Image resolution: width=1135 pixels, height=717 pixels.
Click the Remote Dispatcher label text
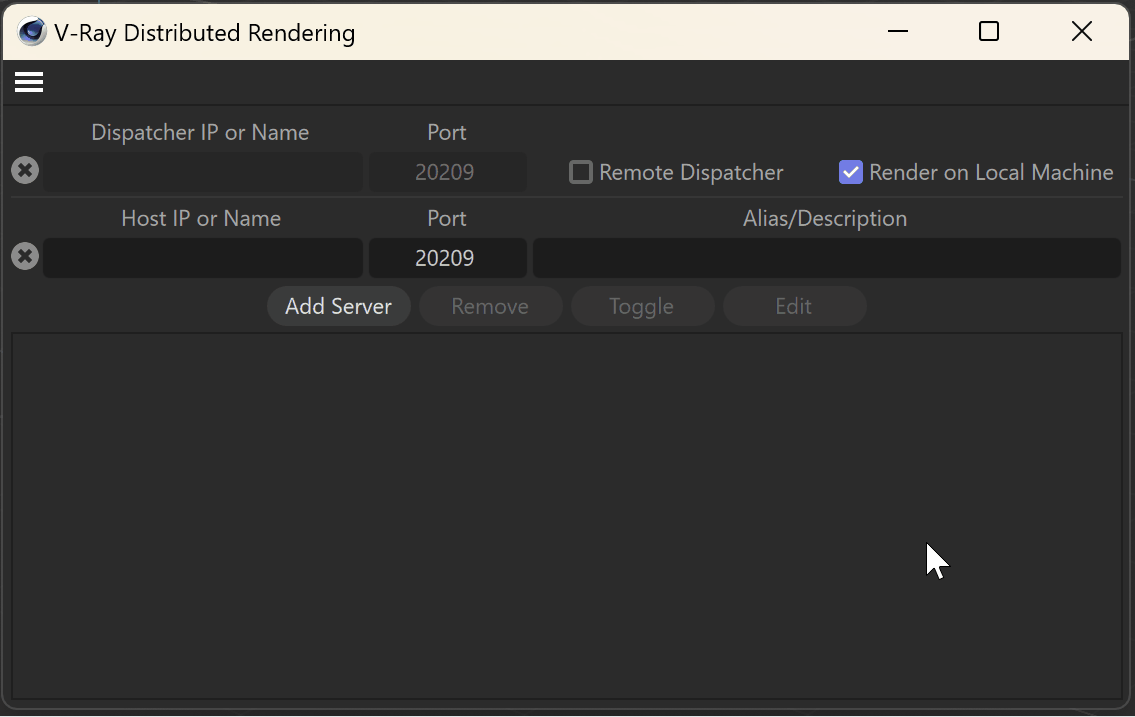tap(691, 172)
